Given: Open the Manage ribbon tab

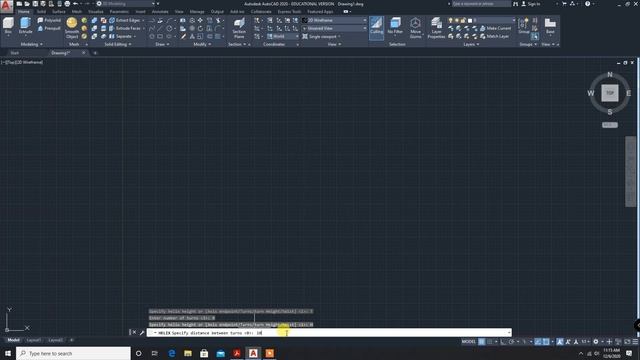Looking at the screenshot, I should pyautogui.click(x=197, y=12).
